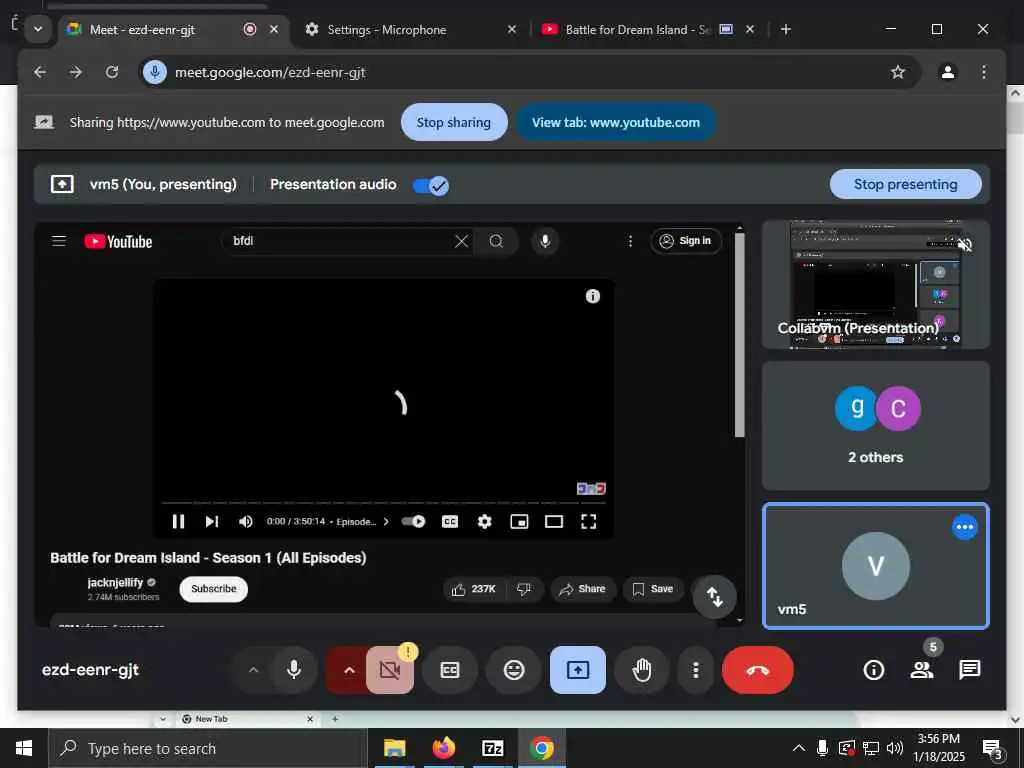Screen dimensions: 1024x768
Task: Turn on captions in Meet toolbar
Action: point(450,669)
